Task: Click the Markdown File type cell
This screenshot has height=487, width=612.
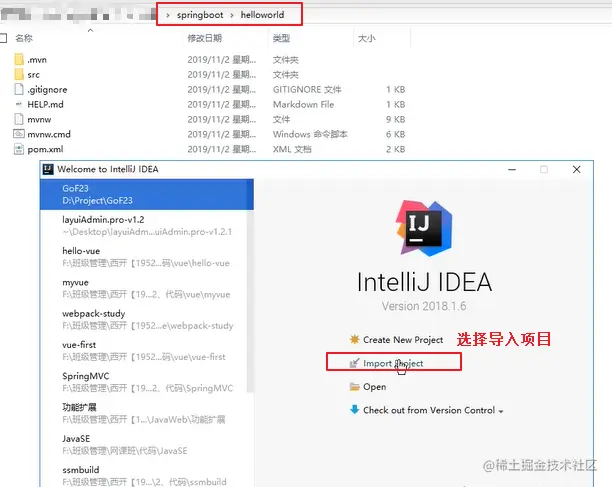Action: point(304,104)
